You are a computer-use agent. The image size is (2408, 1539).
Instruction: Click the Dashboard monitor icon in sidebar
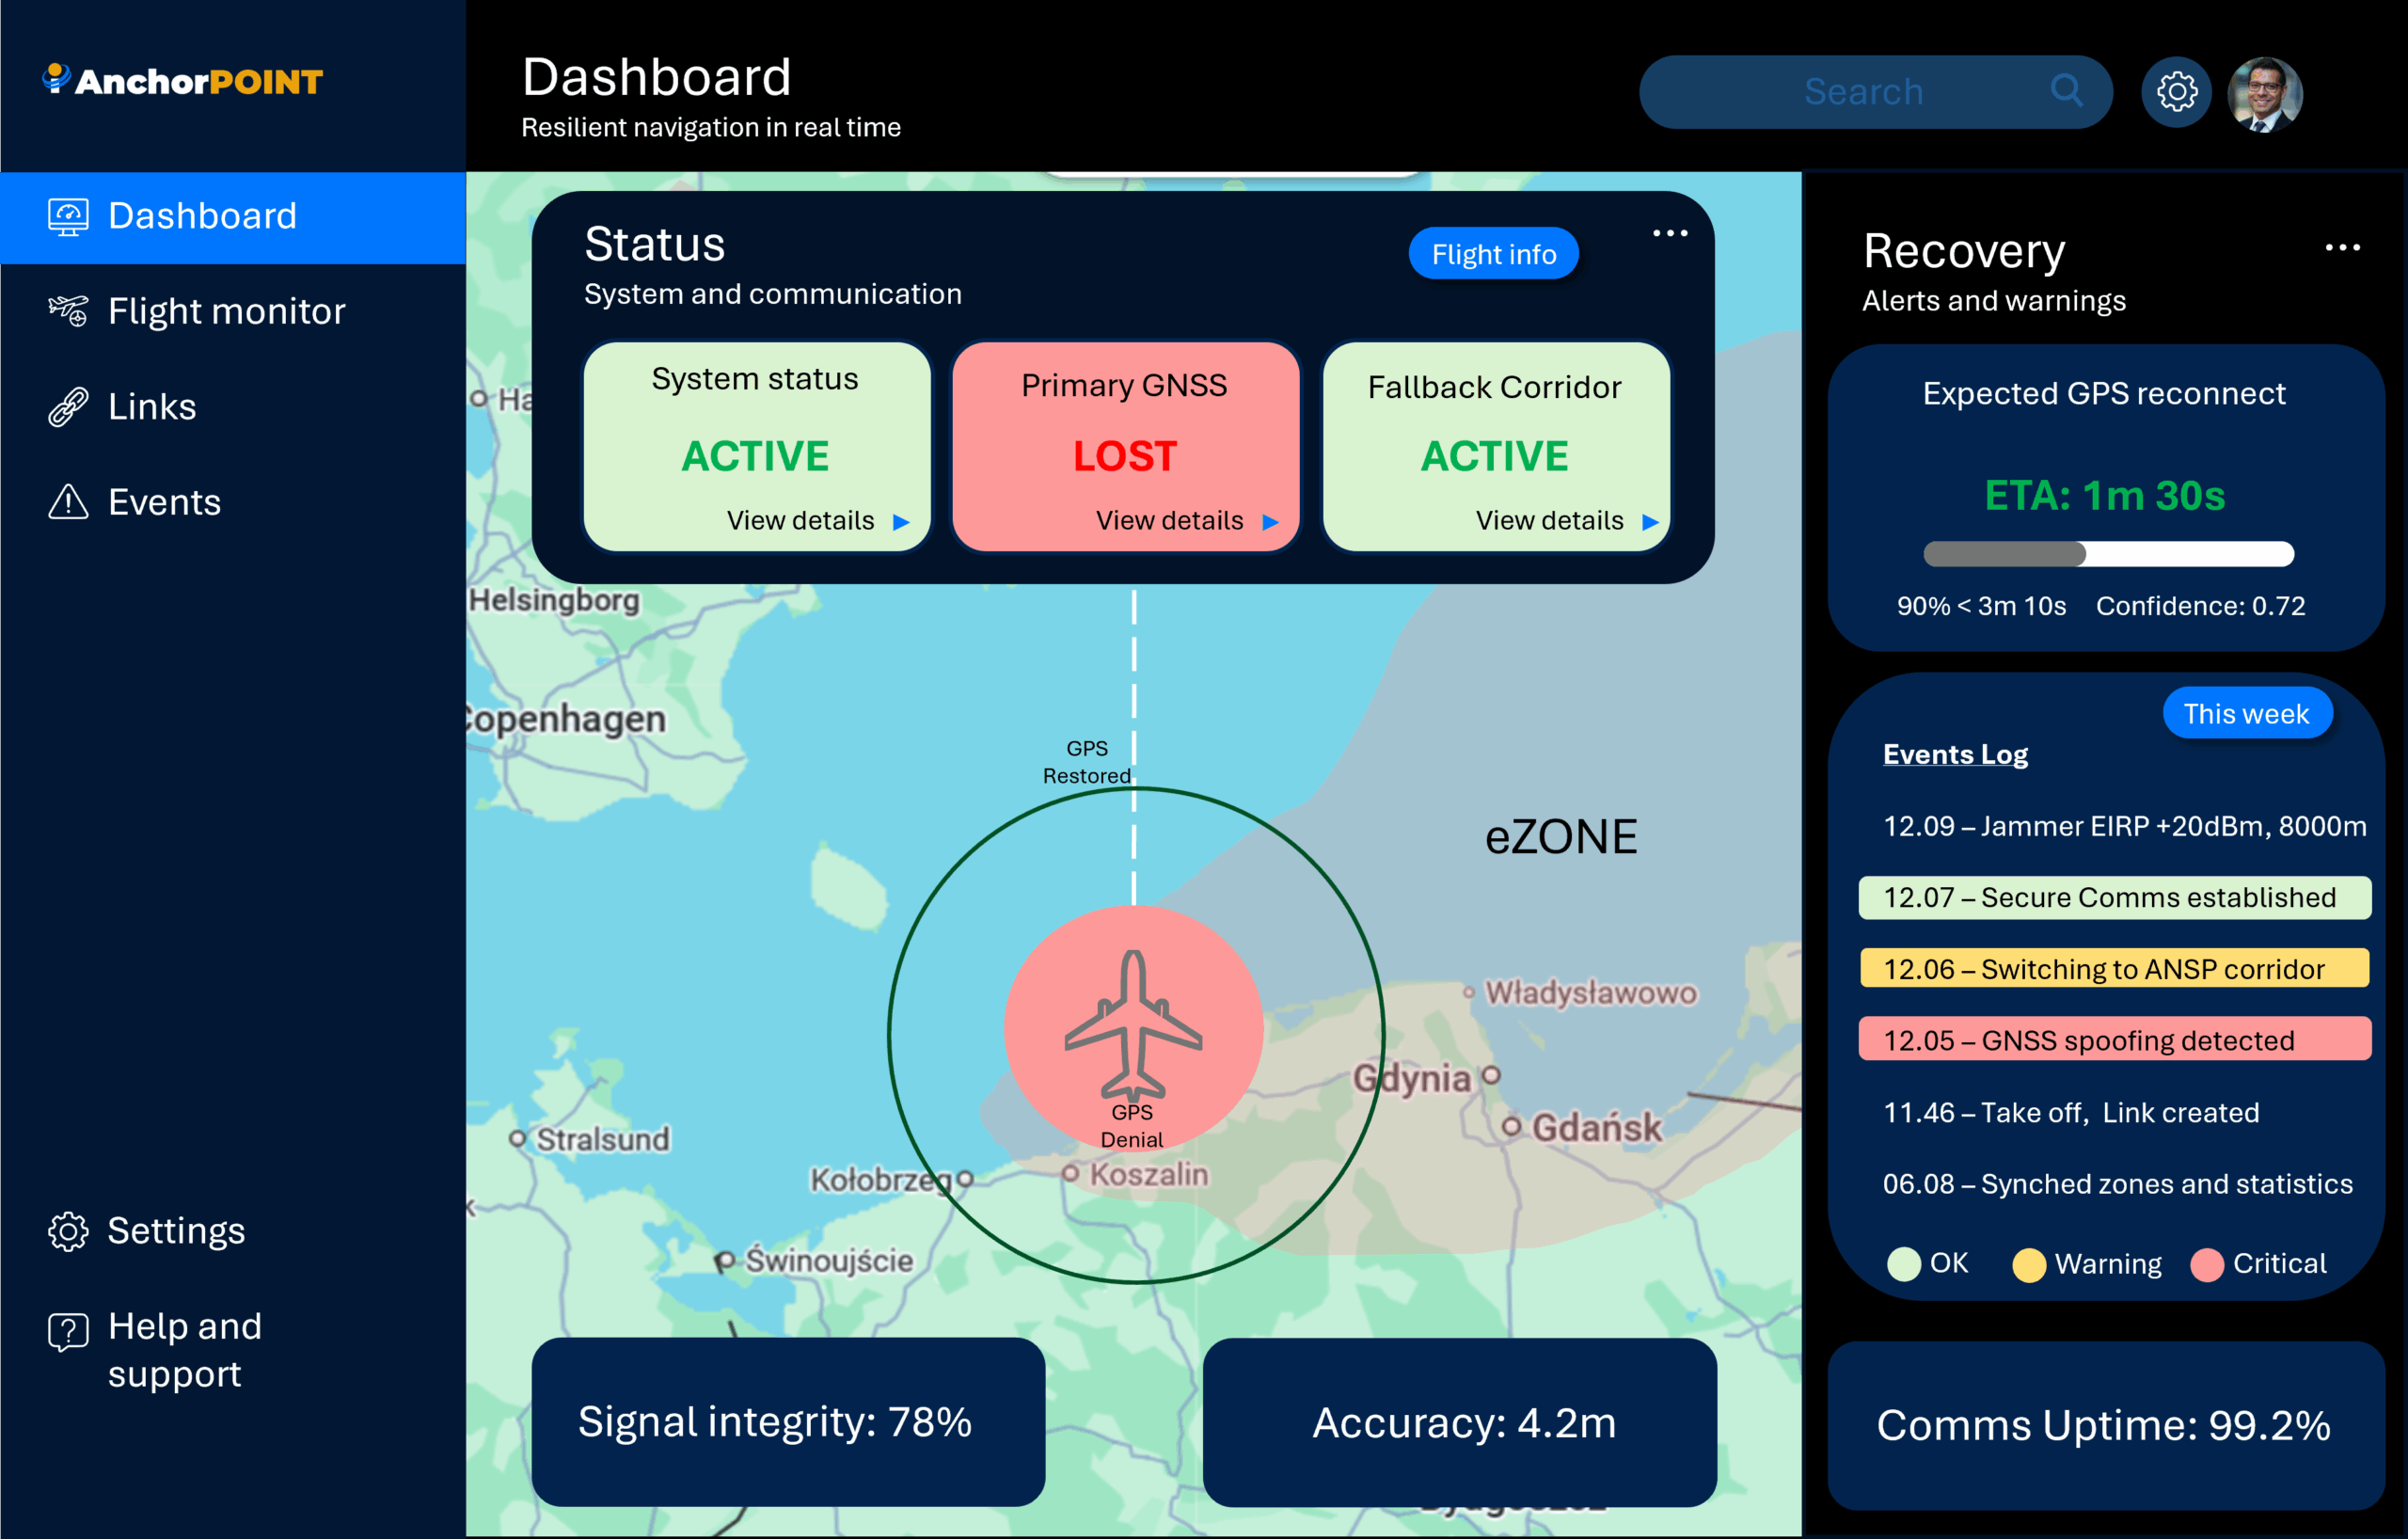click(68, 216)
